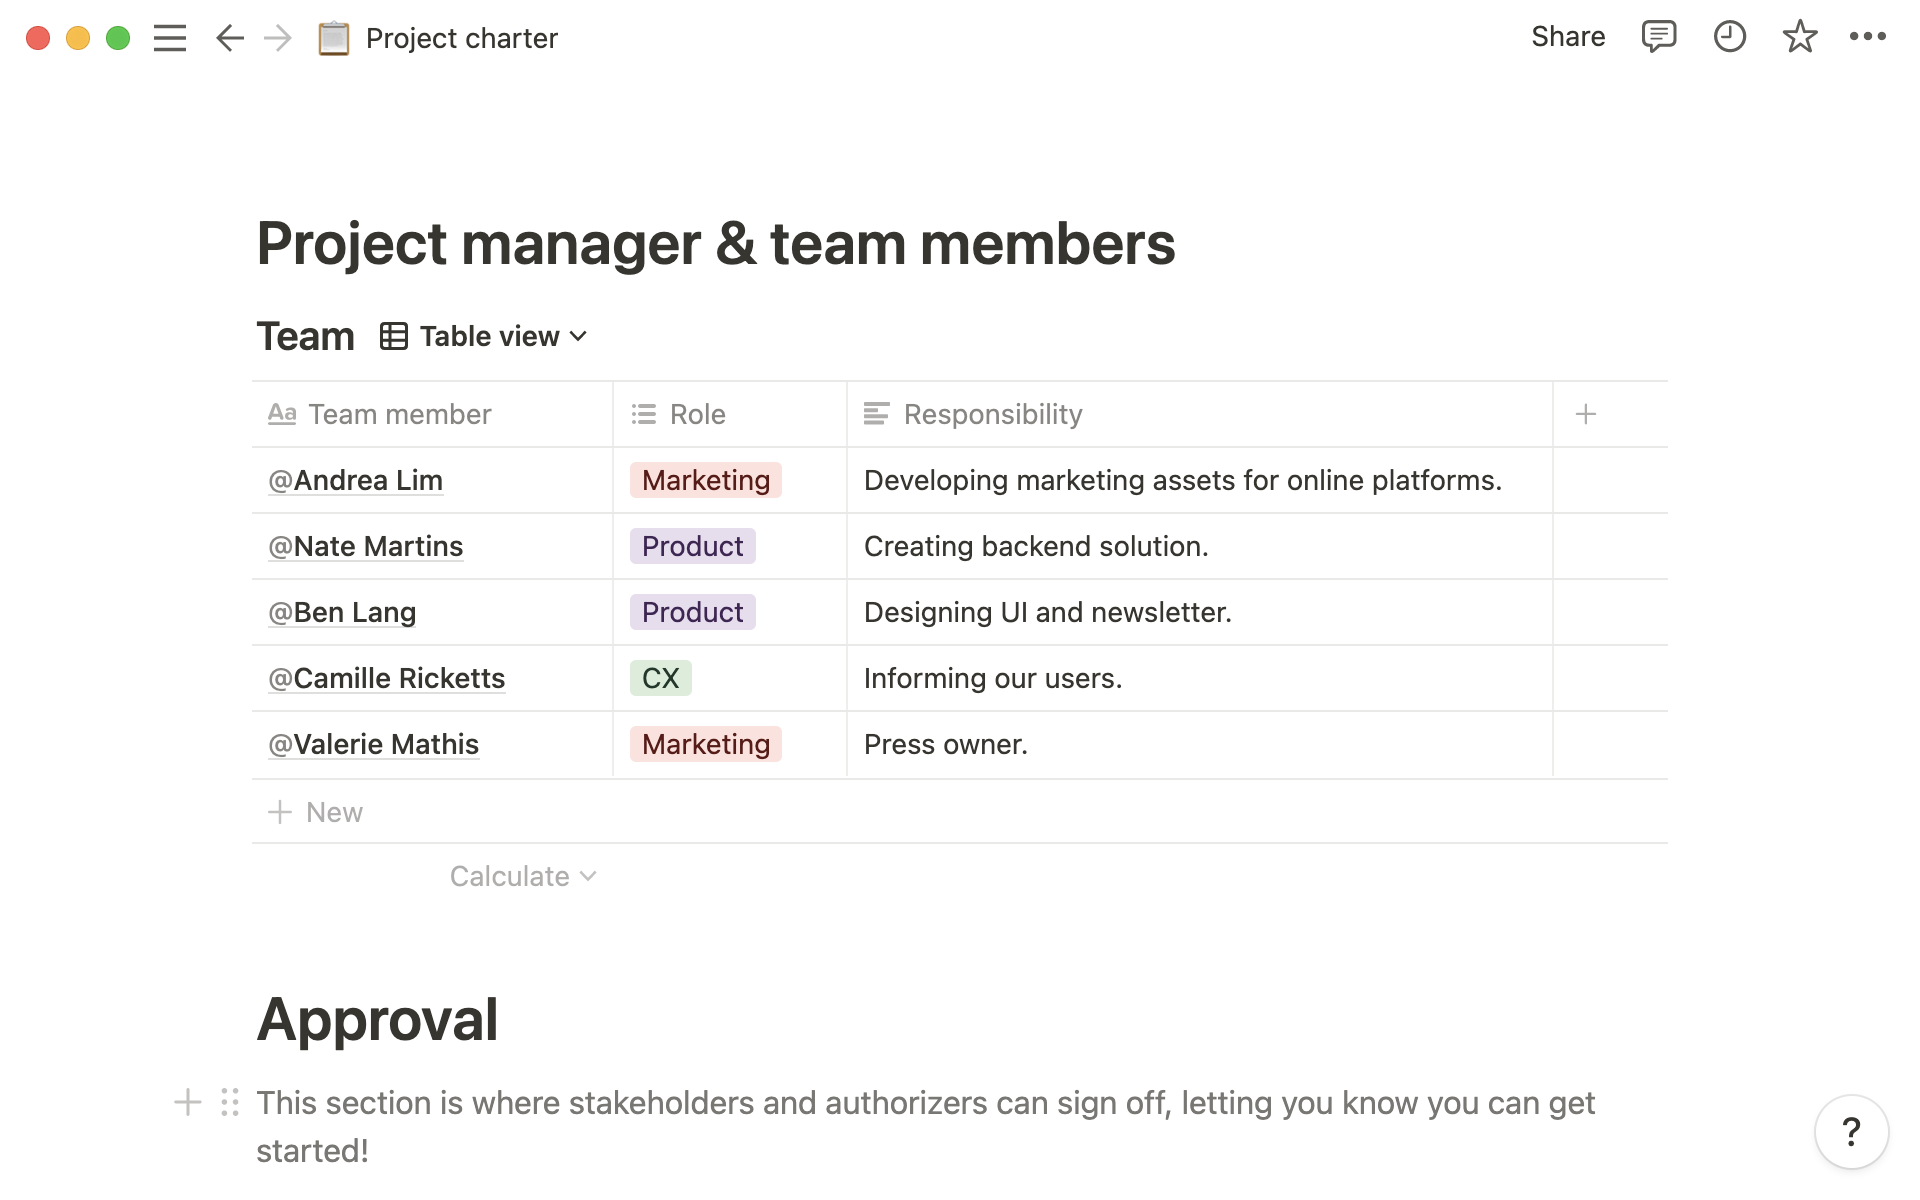The image size is (1920, 1200).
Task: Click the Share button
Action: click(1566, 39)
